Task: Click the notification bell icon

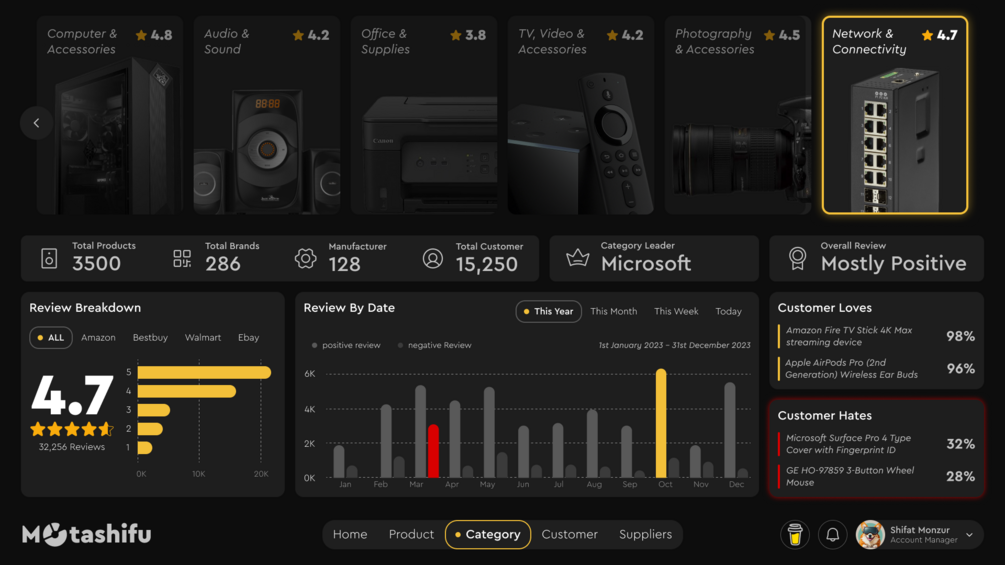Action: [832, 534]
